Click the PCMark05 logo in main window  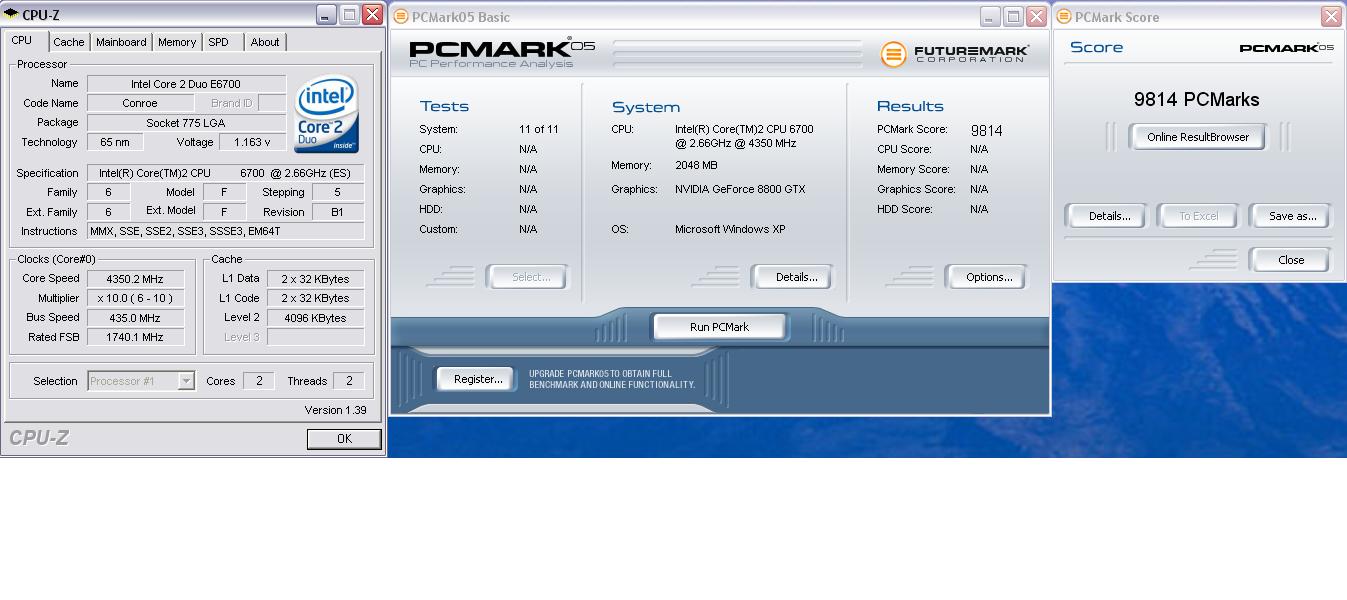(502, 52)
